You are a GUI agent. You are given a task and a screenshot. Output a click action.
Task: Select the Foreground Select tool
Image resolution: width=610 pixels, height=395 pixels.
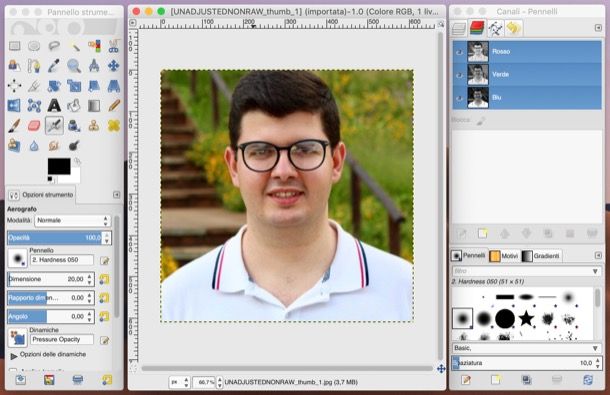click(14, 66)
